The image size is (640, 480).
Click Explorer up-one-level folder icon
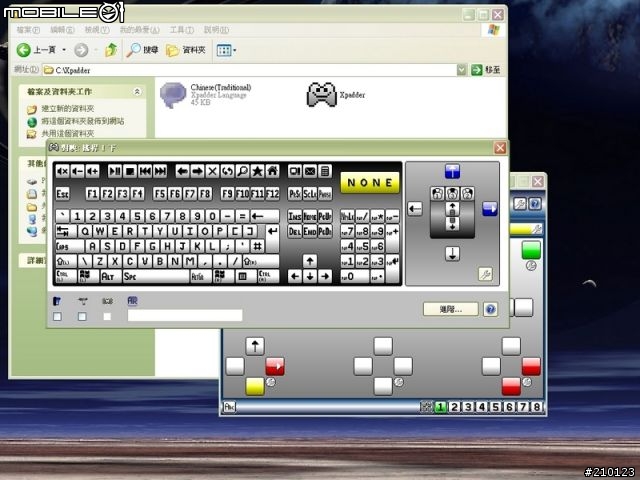point(111,50)
